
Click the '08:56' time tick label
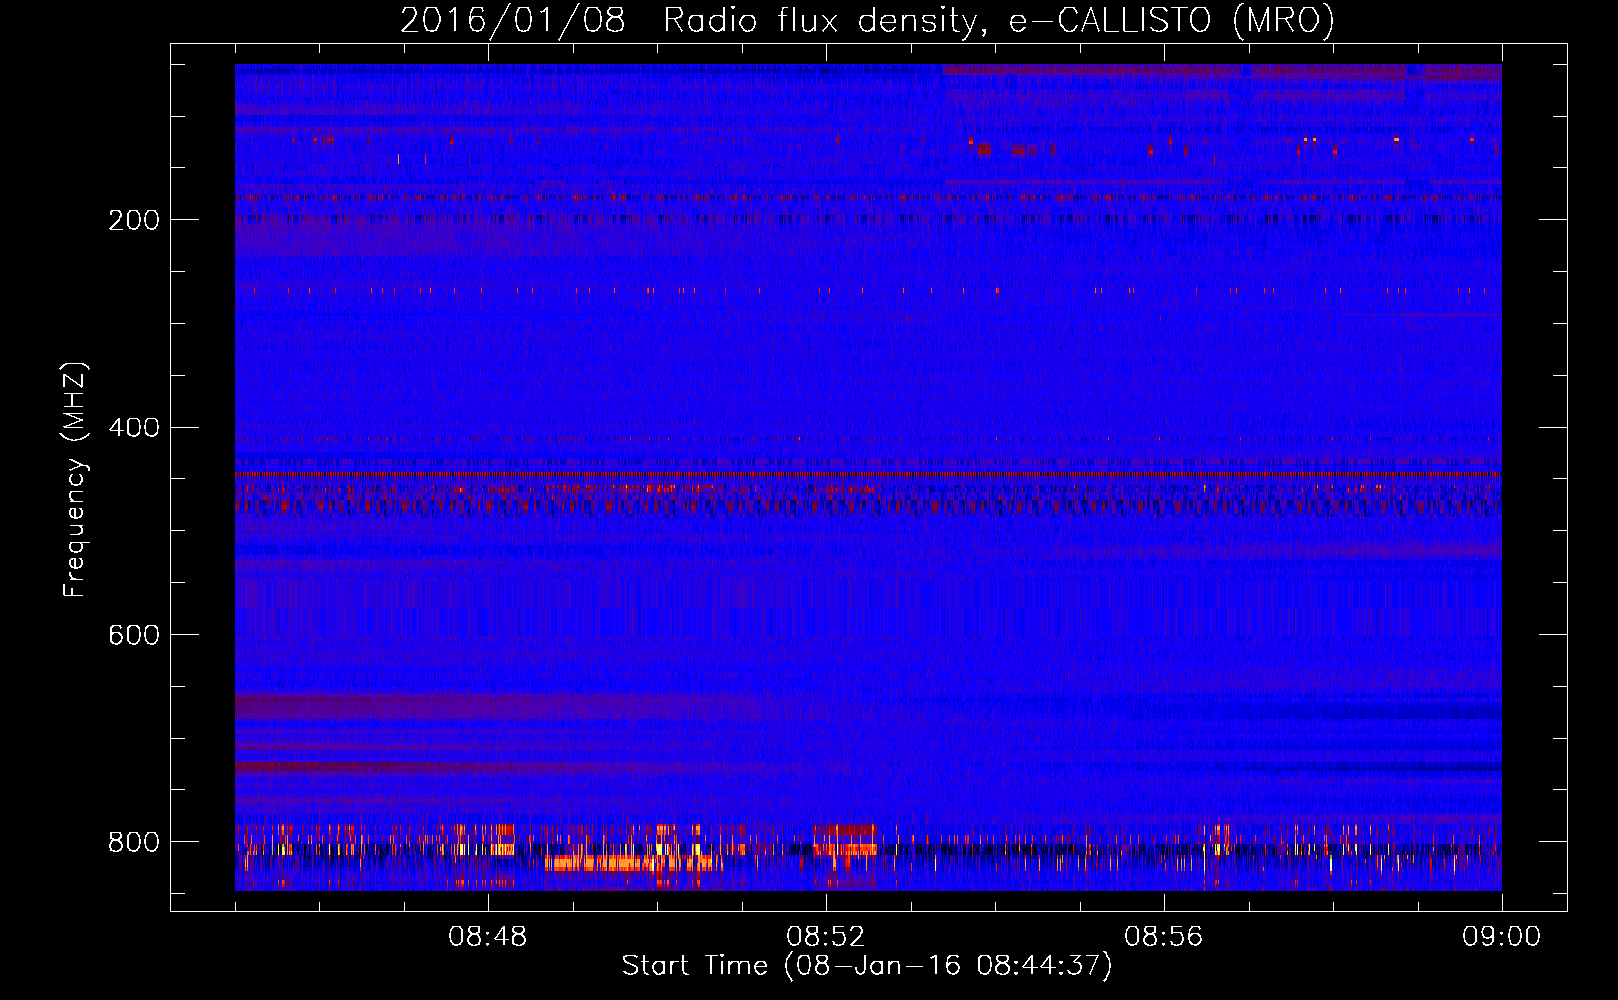coord(1164,937)
